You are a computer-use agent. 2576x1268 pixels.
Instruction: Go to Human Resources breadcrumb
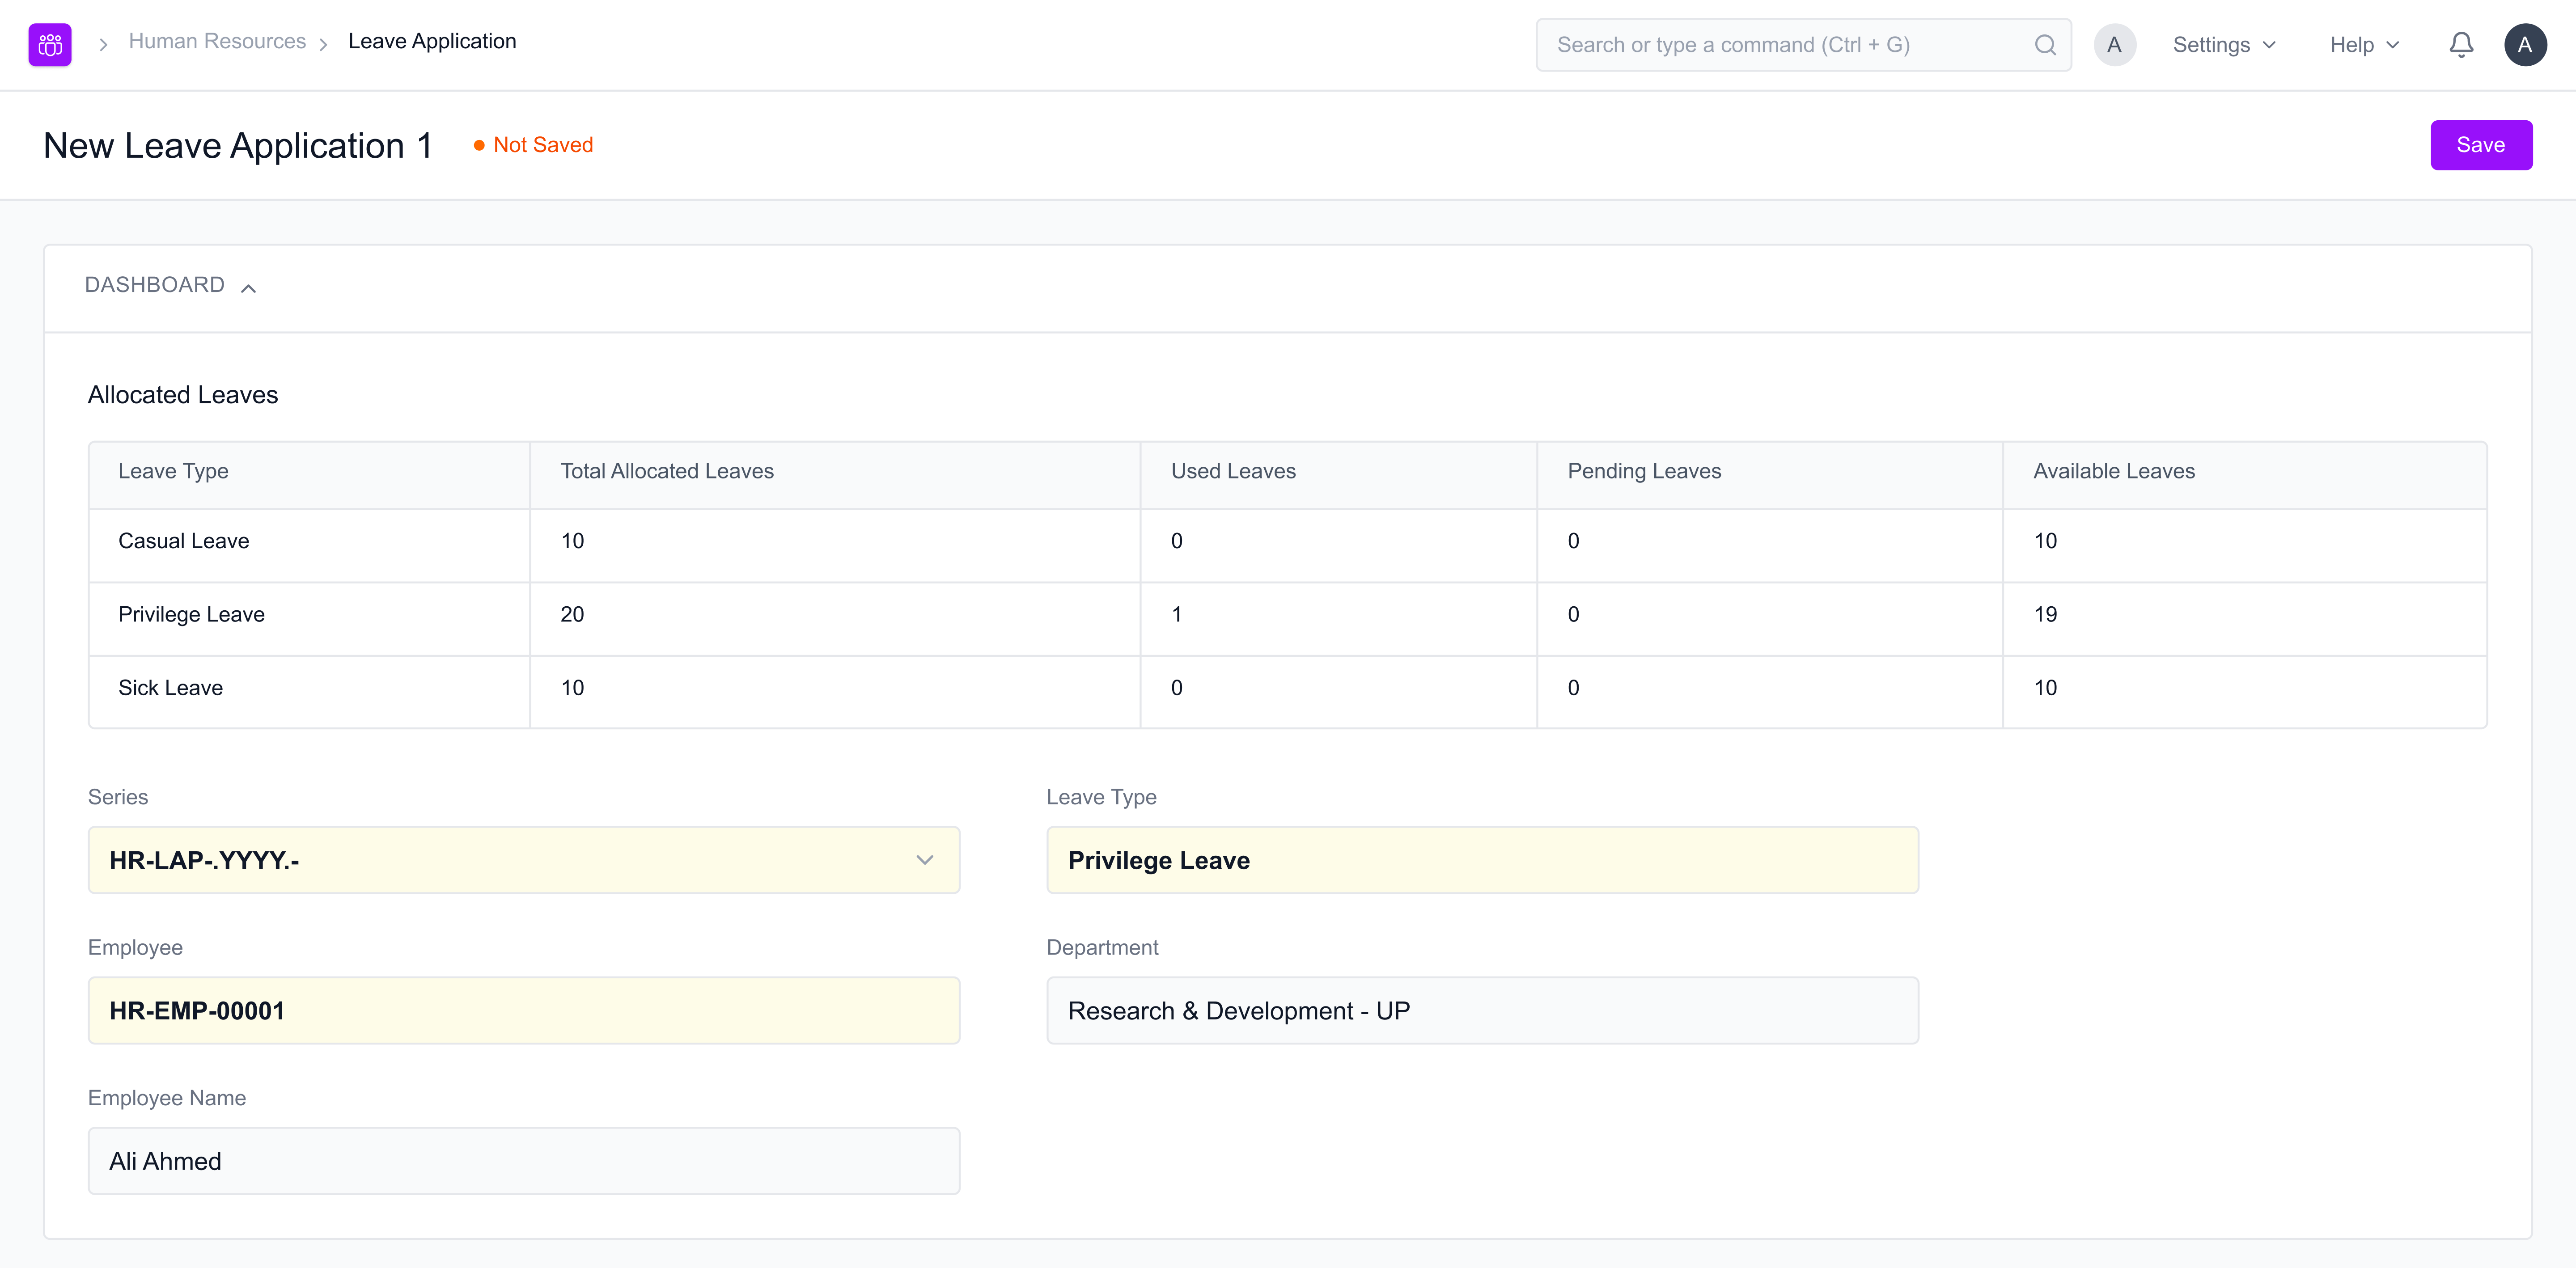(217, 41)
